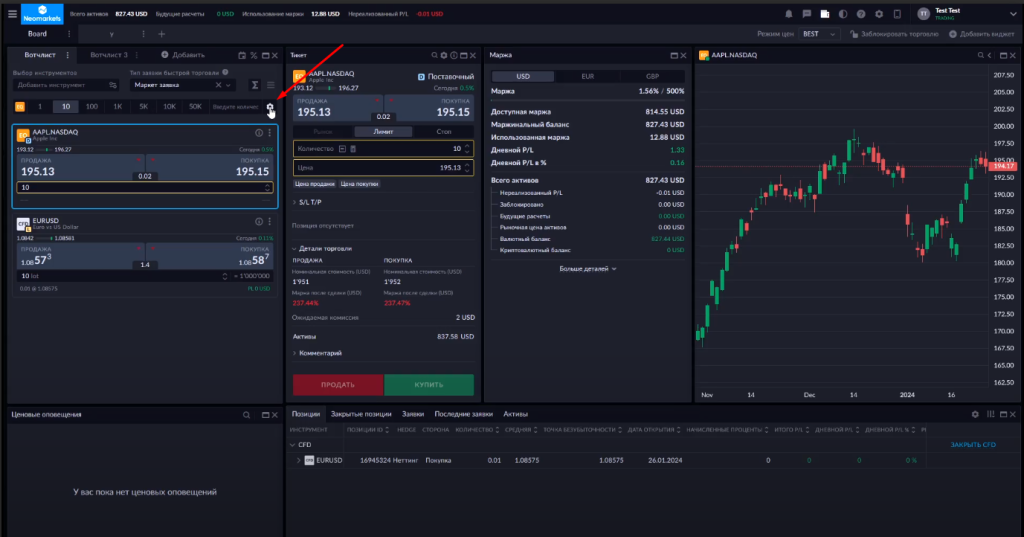Open info icon on AAPL.NASDAQ watchlist card
The height and width of the screenshot is (537, 1024).
[259, 133]
